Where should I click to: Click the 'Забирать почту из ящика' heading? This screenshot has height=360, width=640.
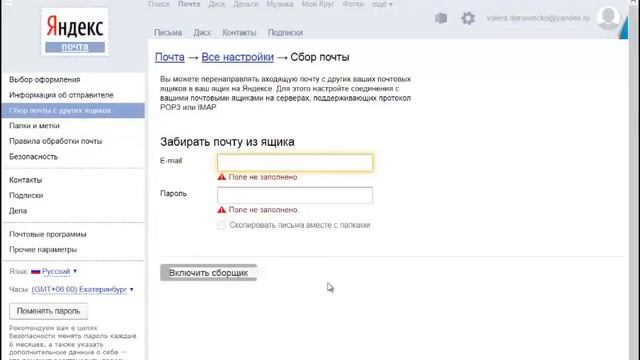click(x=227, y=142)
